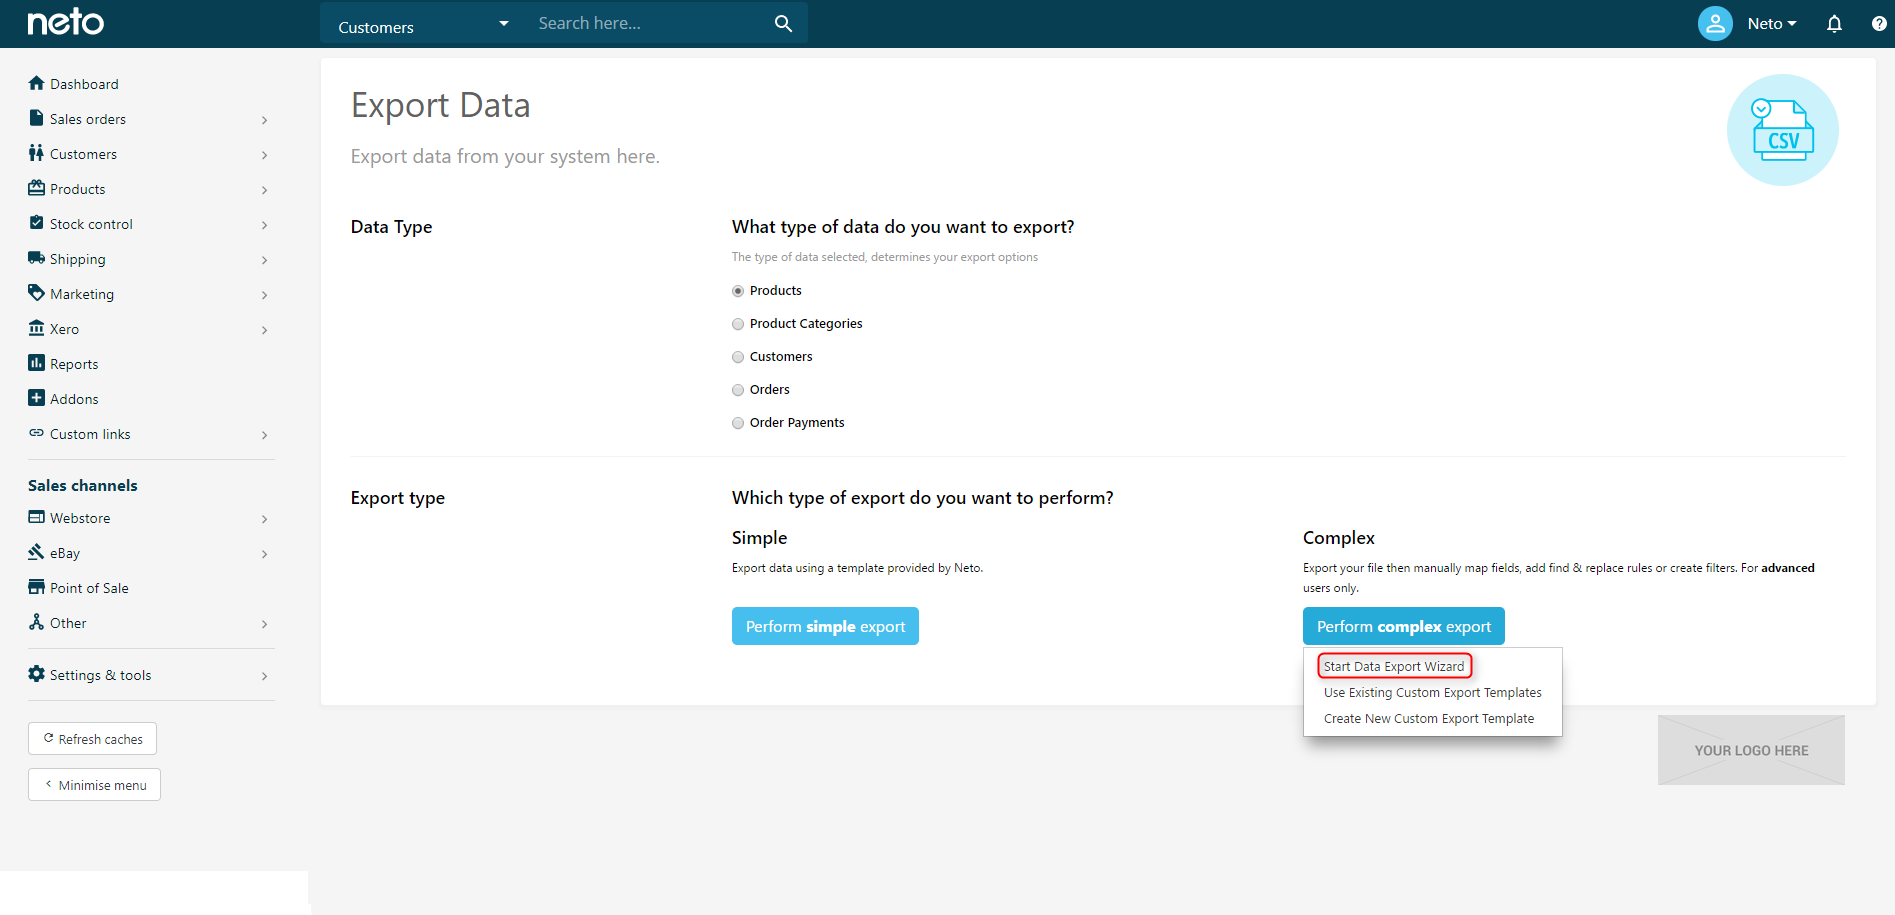Click the Sales orders document icon
1895x915 pixels.
point(37,118)
